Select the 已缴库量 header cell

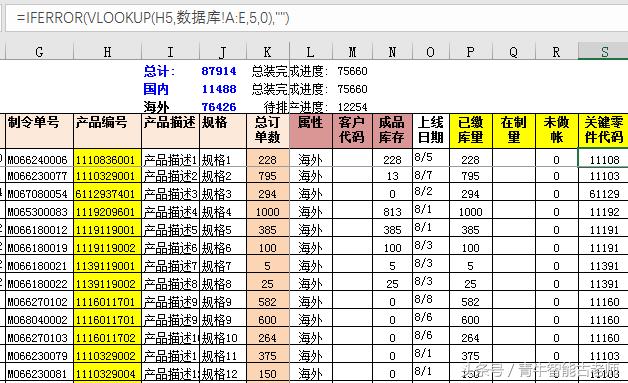click(x=471, y=131)
